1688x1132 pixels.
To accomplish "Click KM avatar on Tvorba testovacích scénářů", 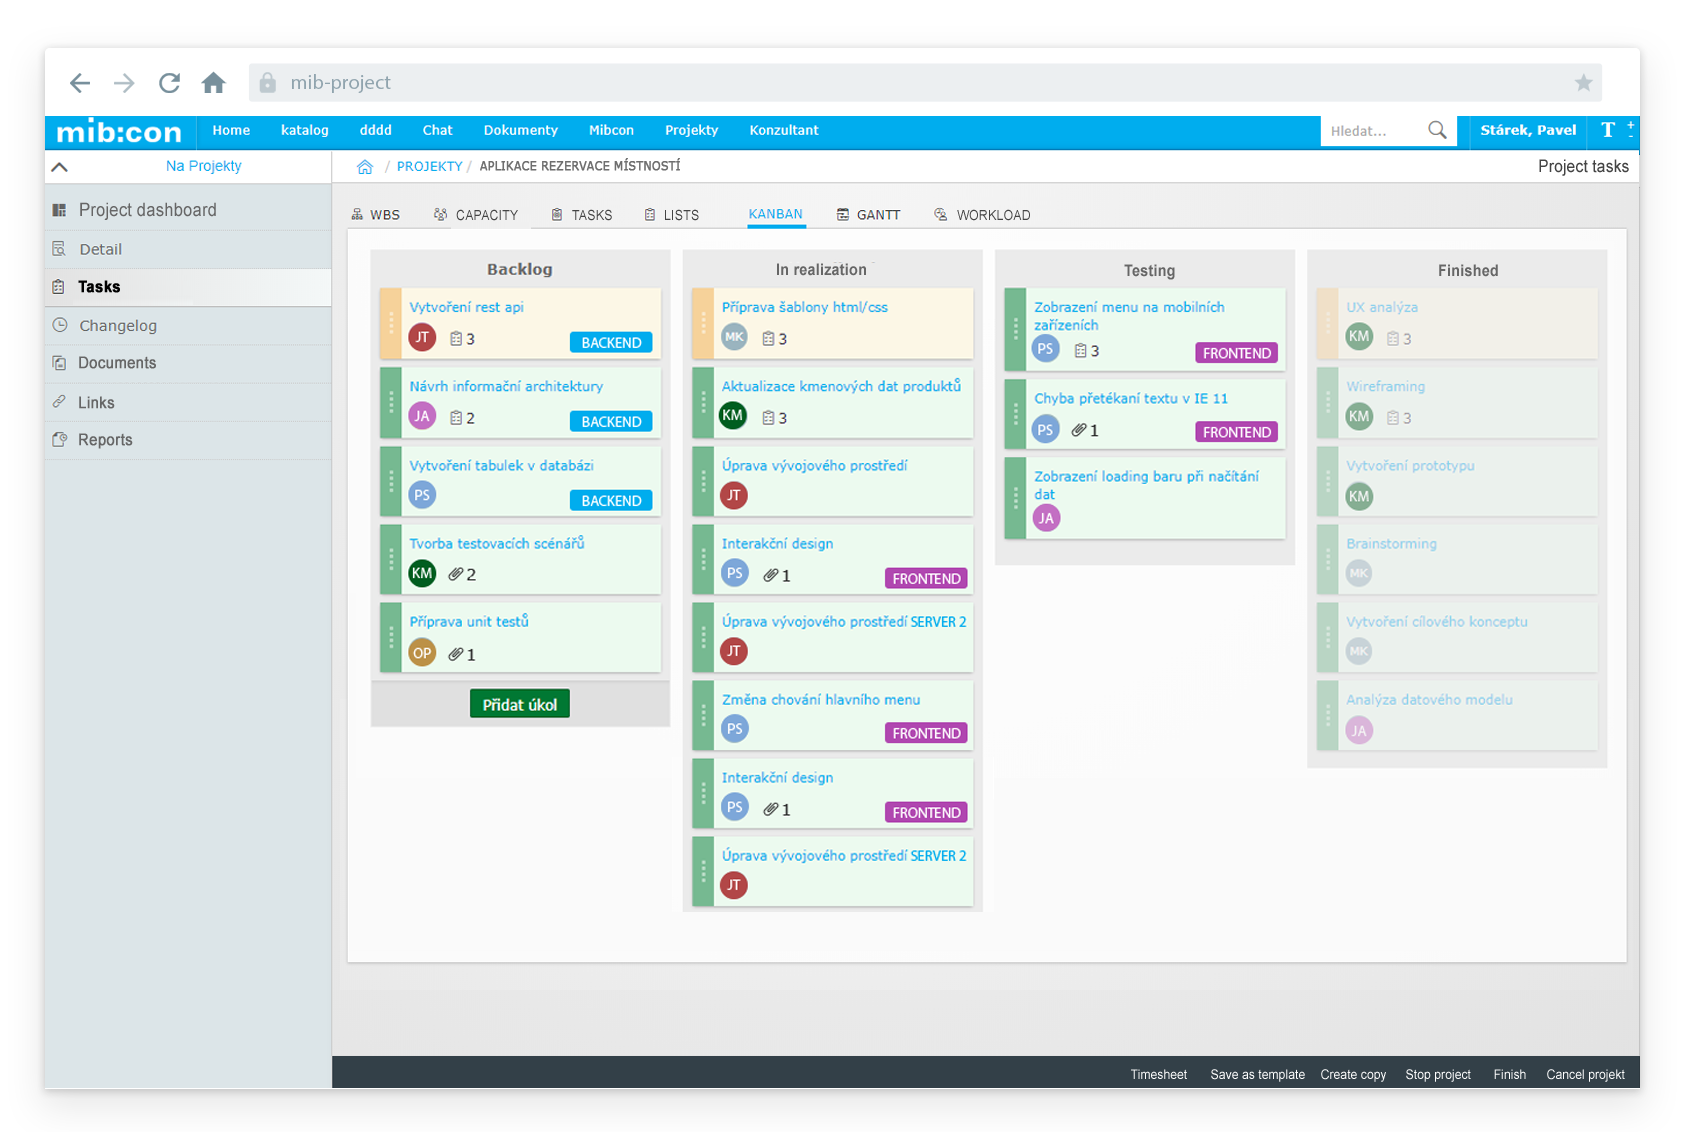I will coord(422,573).
